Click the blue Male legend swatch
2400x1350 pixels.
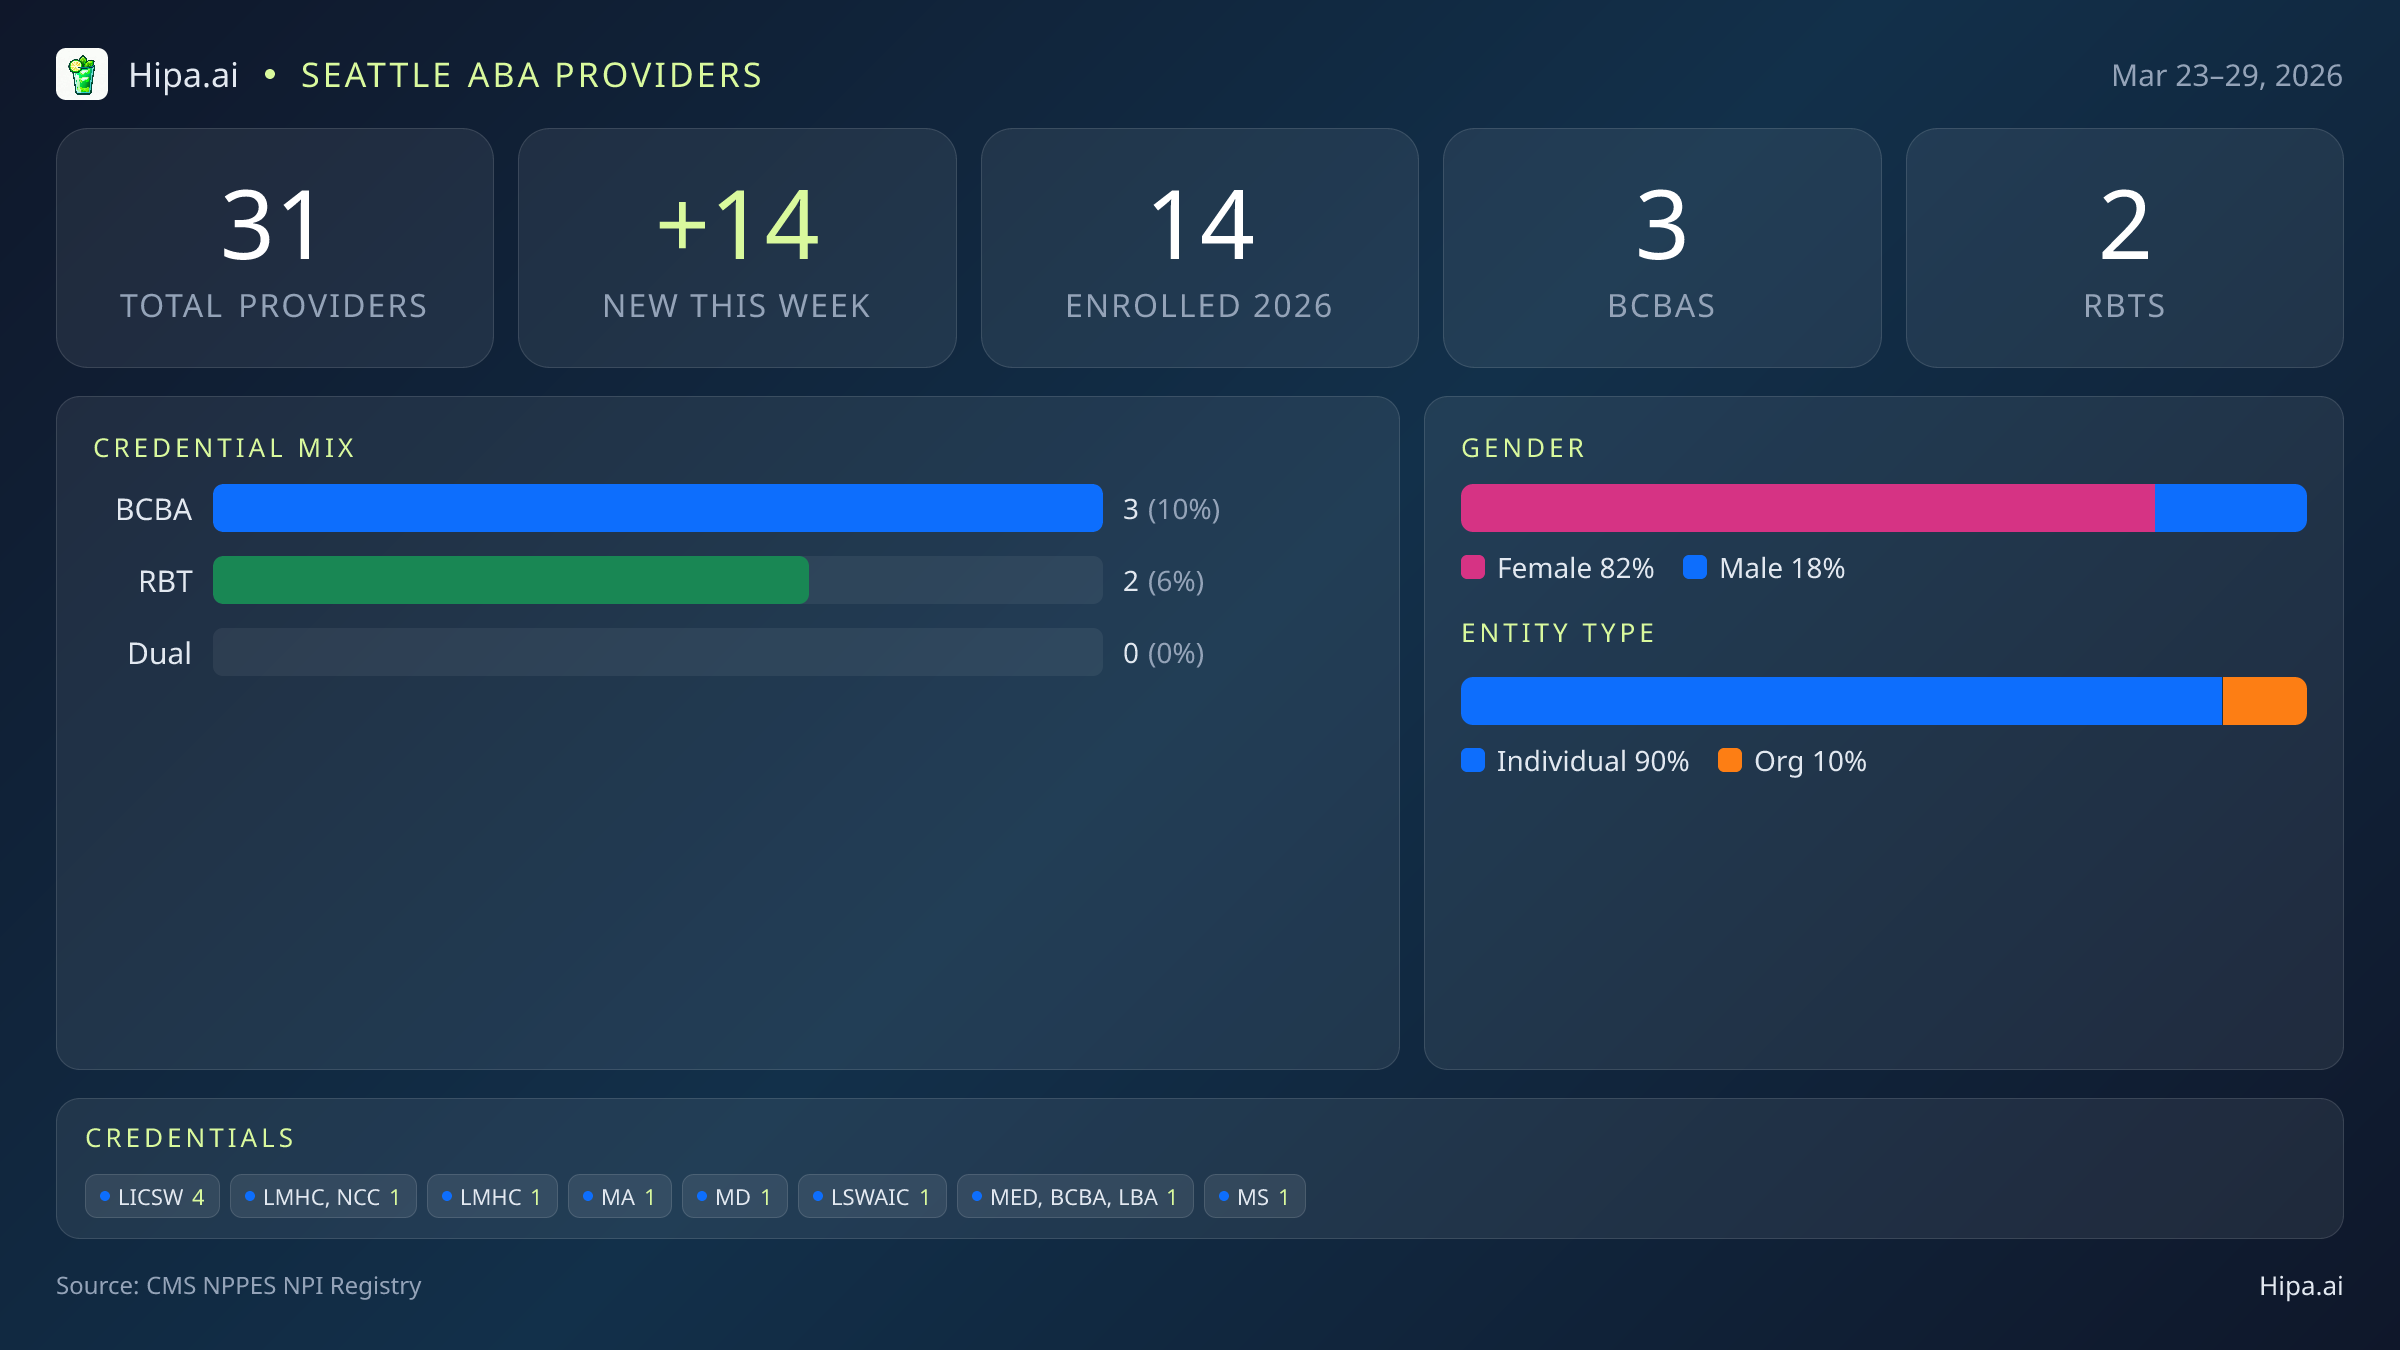tap(1695, 568)
